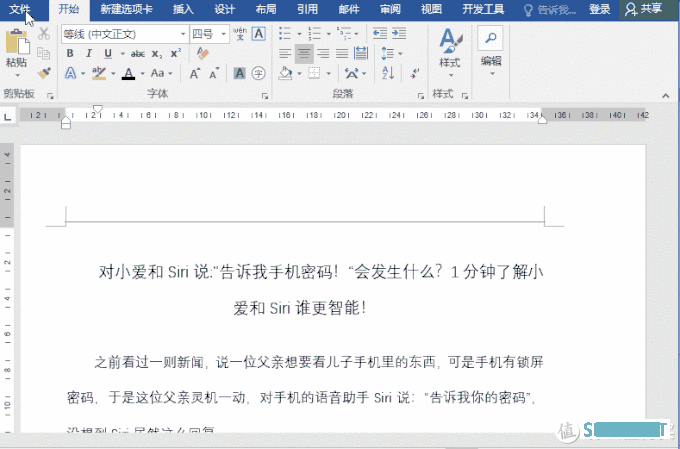Switch to the 布局 (Layout) tab
680x449 pixels.
pos(266,9)
